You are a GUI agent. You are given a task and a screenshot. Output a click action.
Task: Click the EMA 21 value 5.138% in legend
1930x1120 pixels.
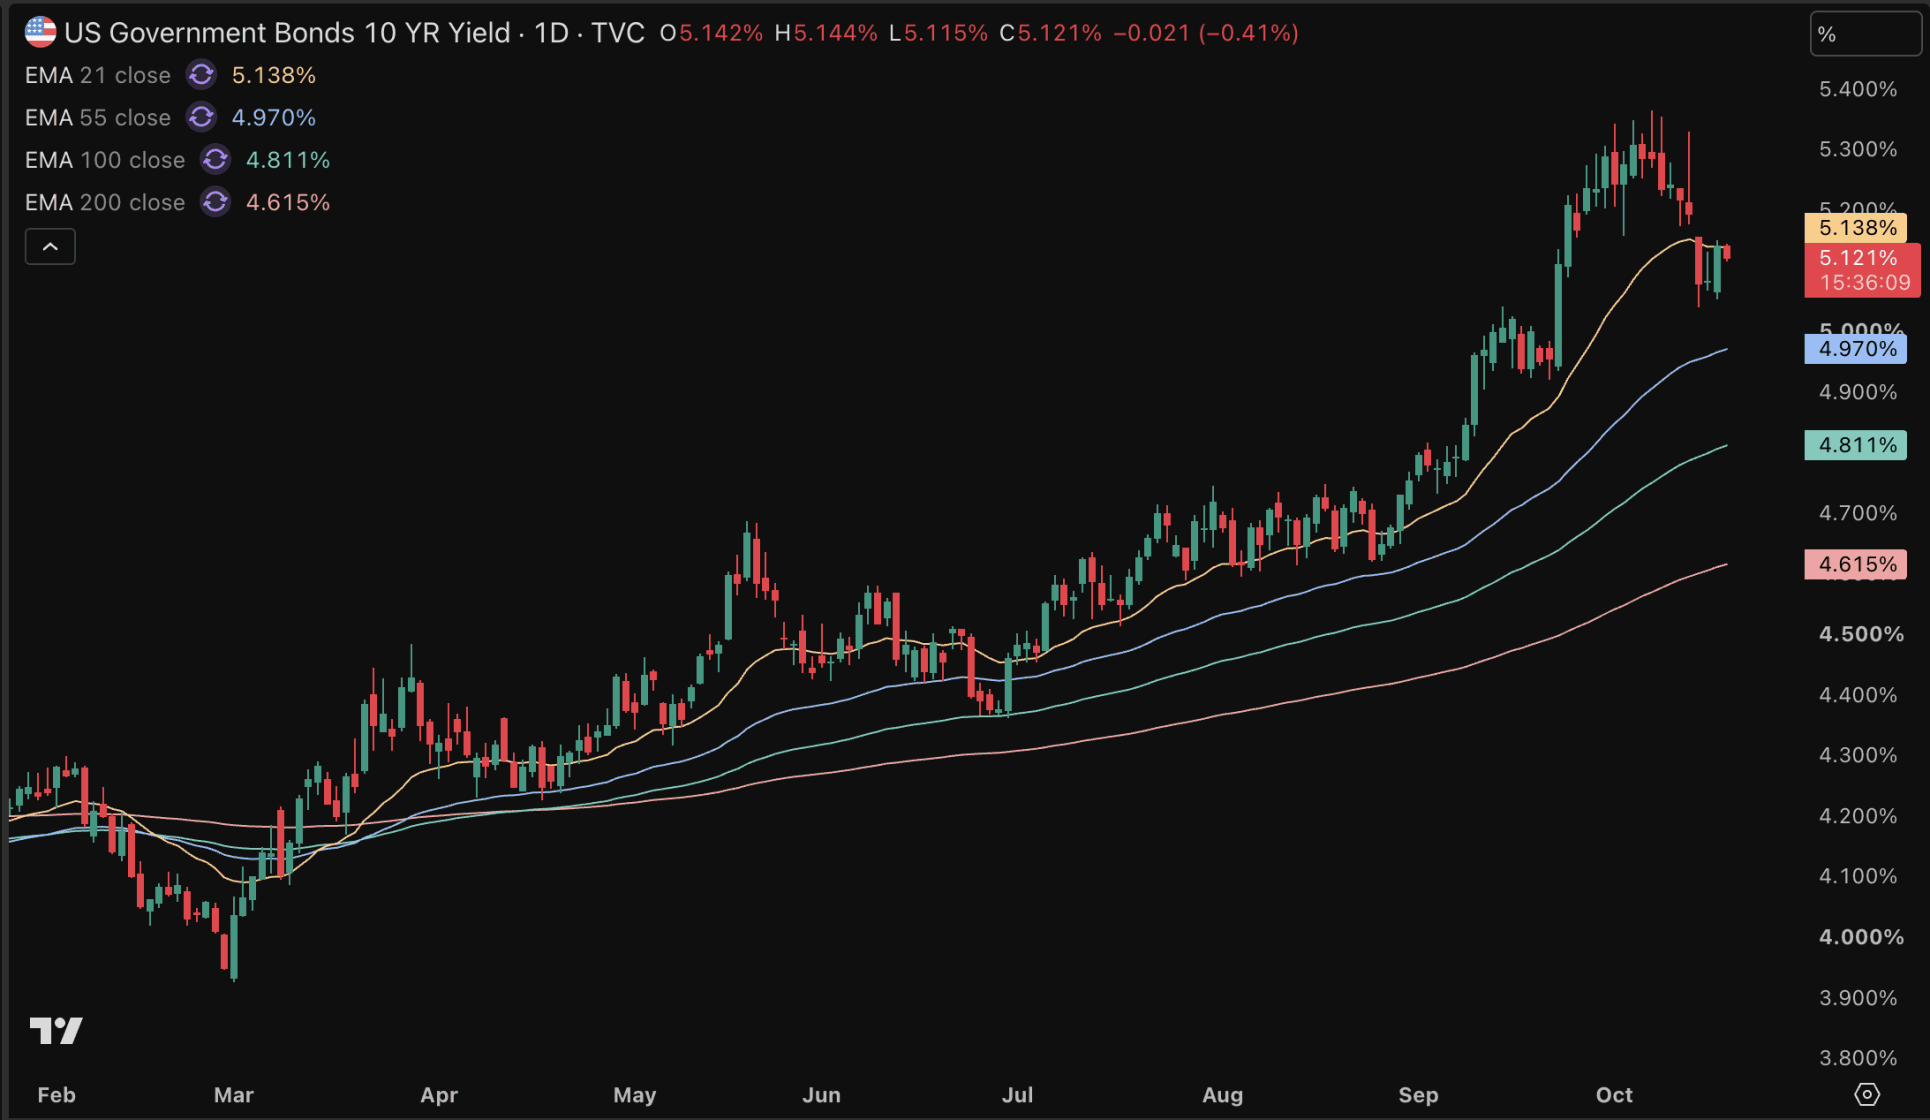pyautogui.click(x=274, y=75)
